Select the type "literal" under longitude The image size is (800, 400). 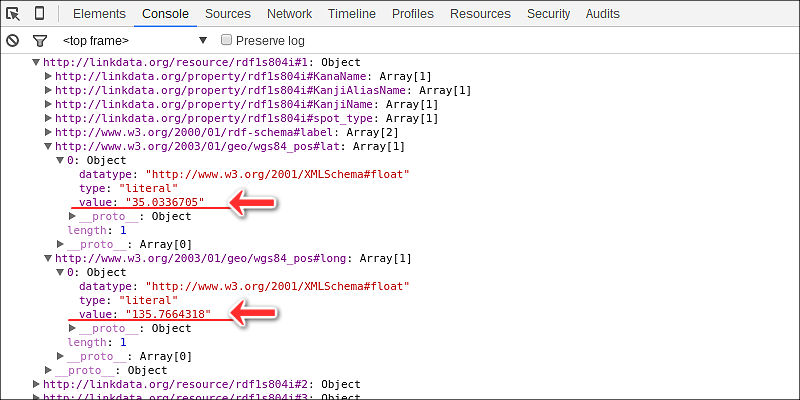[x=148, y=300]
